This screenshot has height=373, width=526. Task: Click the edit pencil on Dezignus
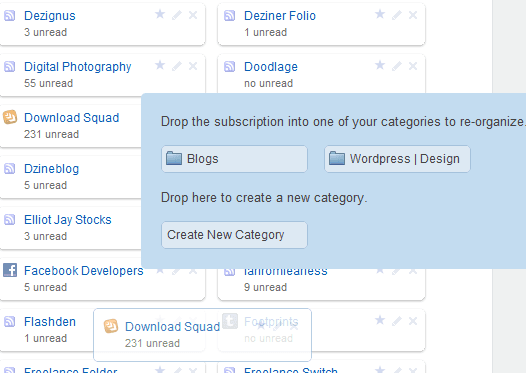click(x=177, y=15)
